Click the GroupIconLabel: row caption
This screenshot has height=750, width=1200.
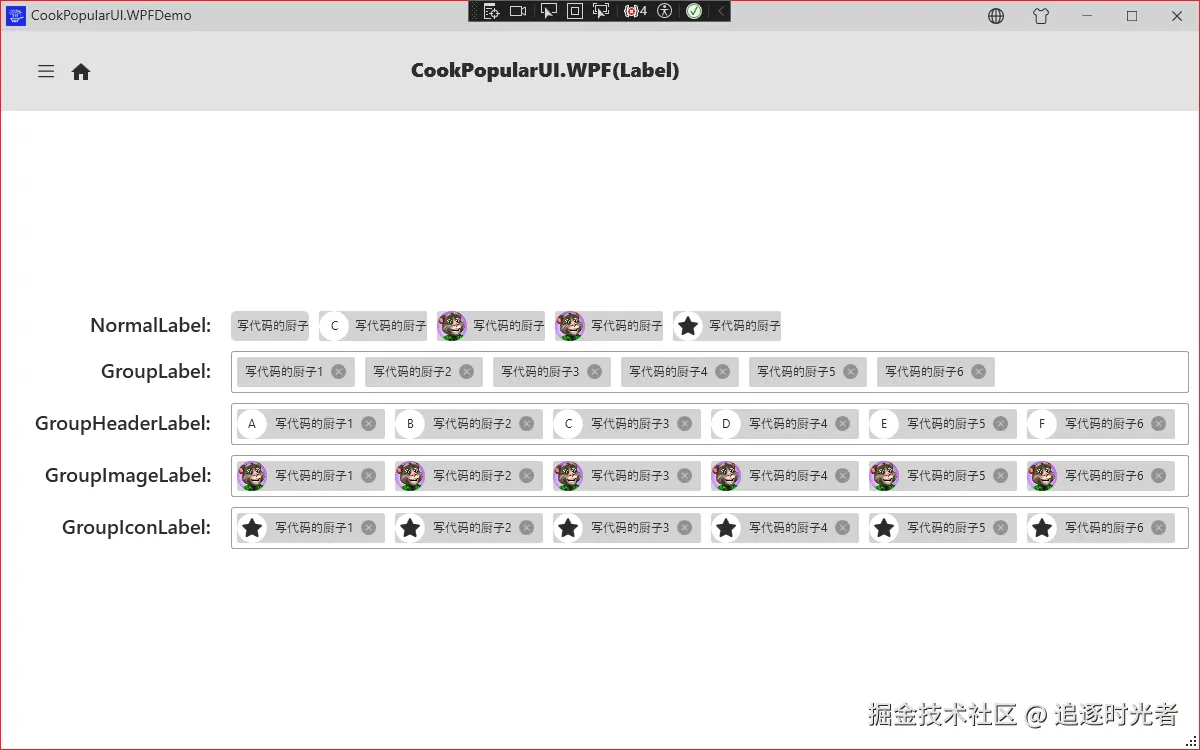click(x=136, y=528)
